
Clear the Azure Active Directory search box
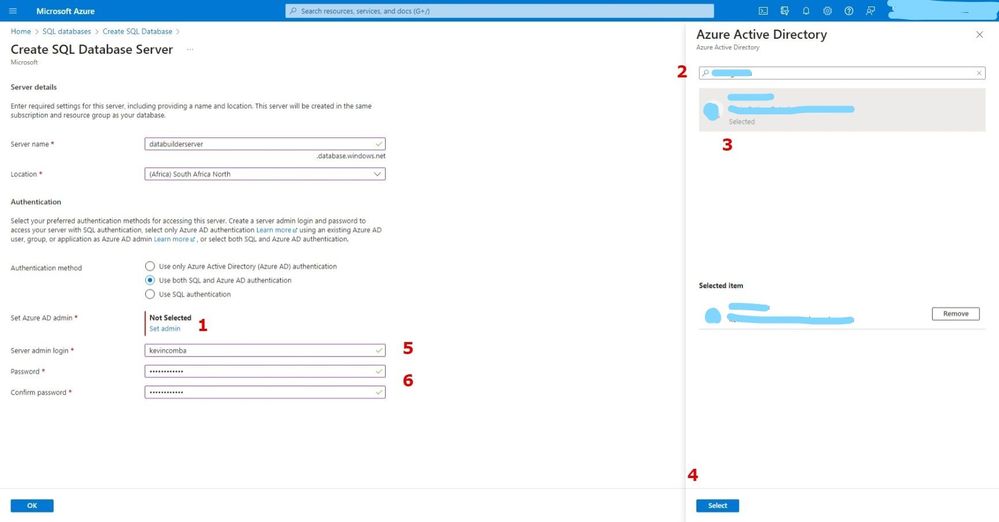(979, 73)
